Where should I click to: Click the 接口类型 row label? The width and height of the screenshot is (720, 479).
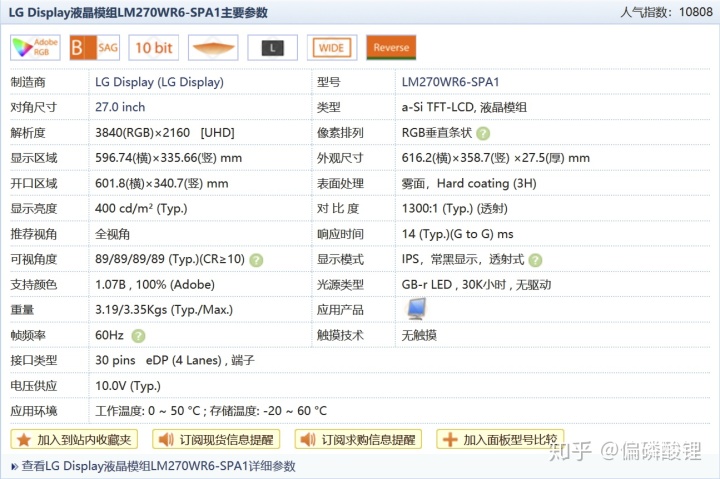click(34, 361)
